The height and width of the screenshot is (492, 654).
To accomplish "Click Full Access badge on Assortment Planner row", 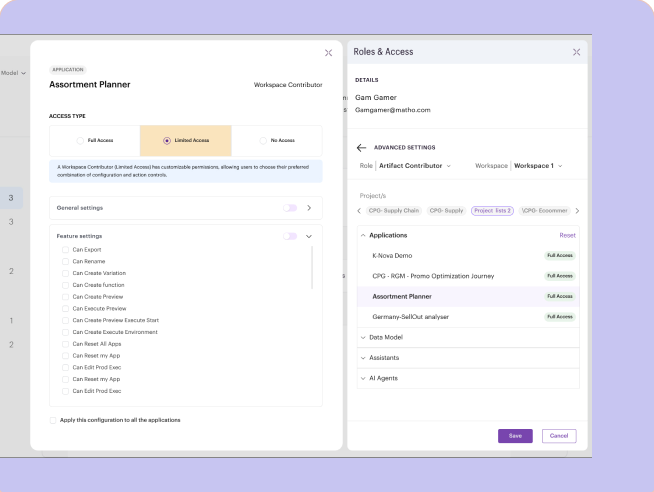I will [x=560, y=296].
